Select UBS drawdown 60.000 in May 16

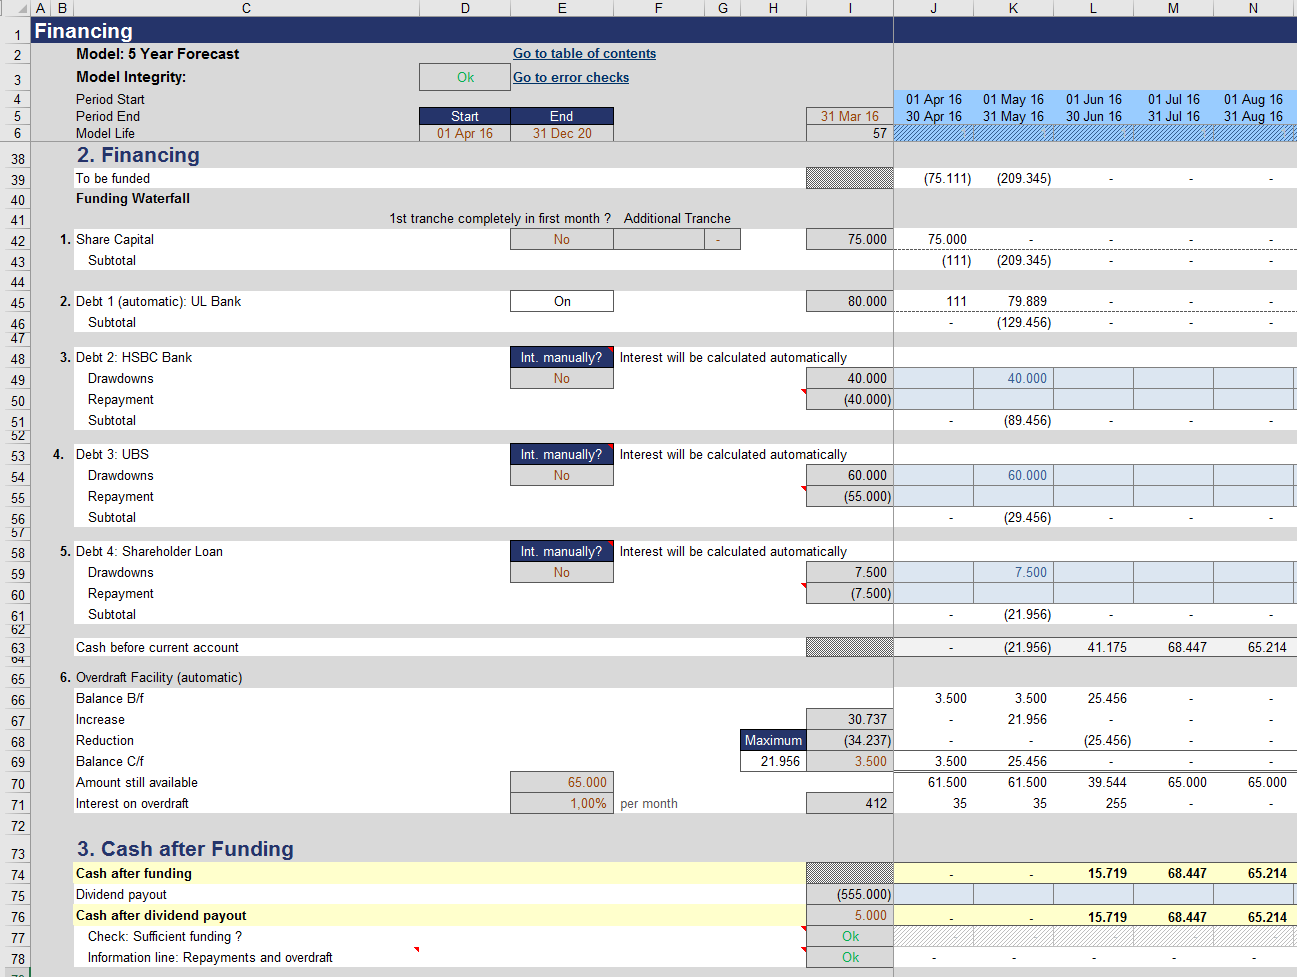(x=1013, y=476)
